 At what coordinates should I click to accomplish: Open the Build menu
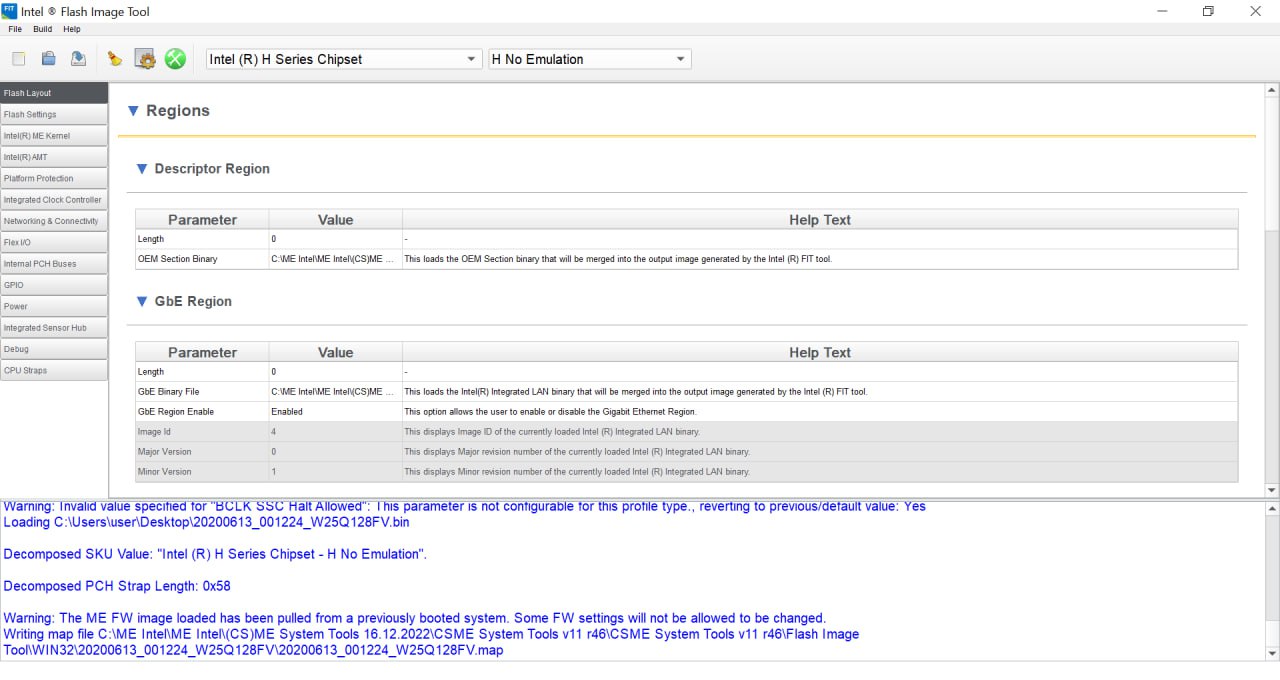(42, 29)
